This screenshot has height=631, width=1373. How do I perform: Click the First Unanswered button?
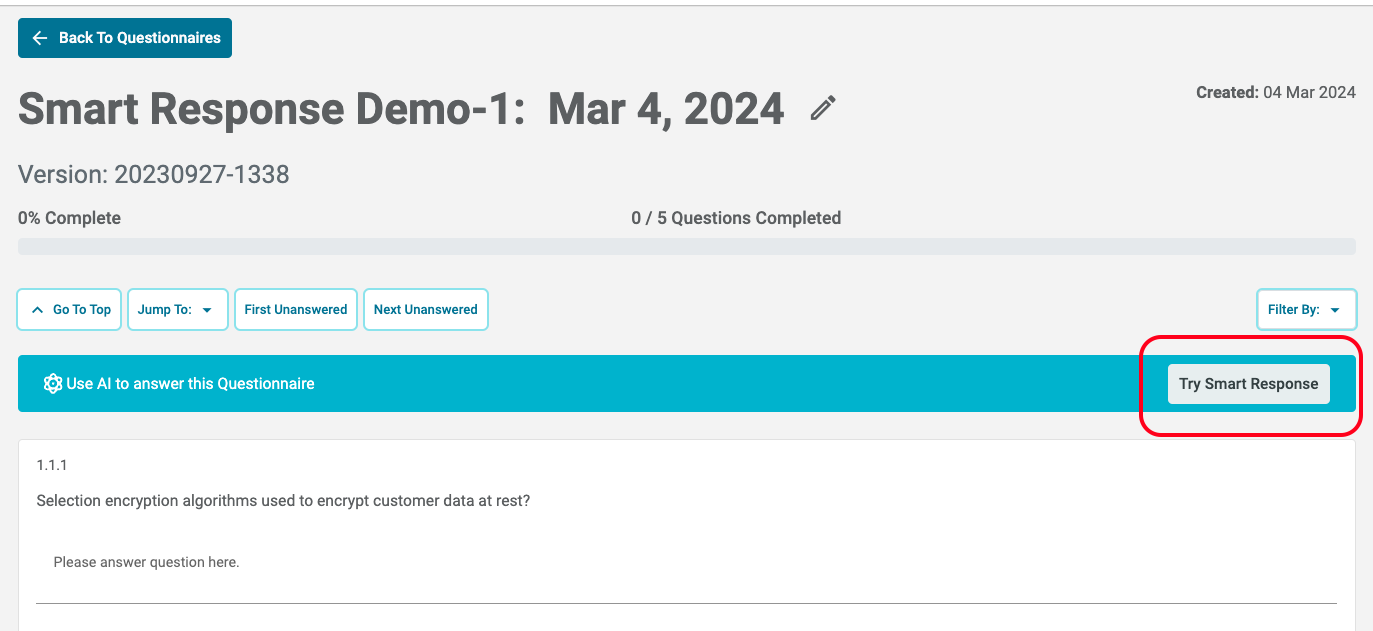pos(296,310)
